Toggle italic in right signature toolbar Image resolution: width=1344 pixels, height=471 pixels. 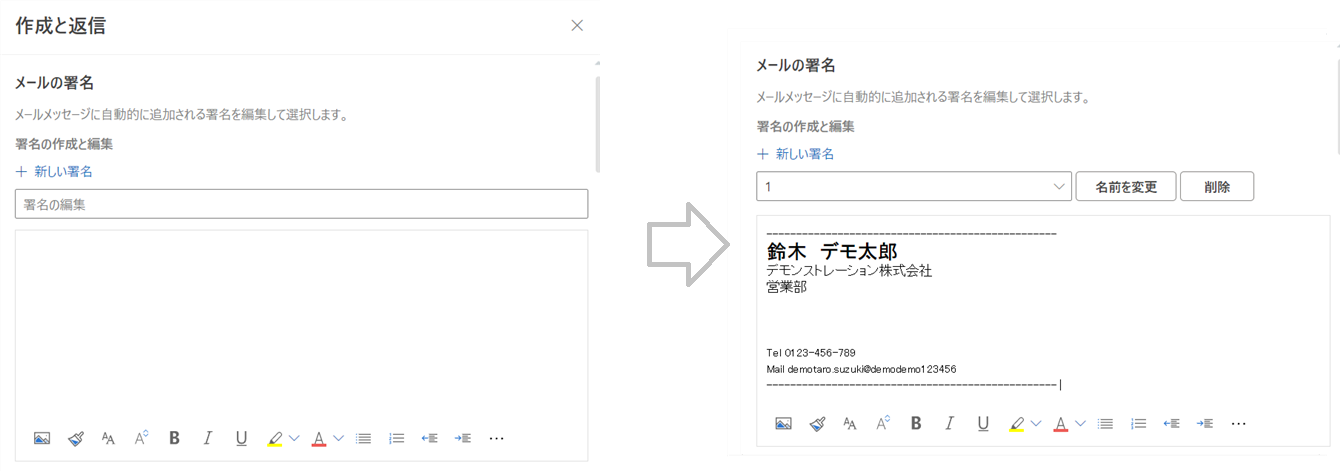pyautogui.click(x=950, y=423)
